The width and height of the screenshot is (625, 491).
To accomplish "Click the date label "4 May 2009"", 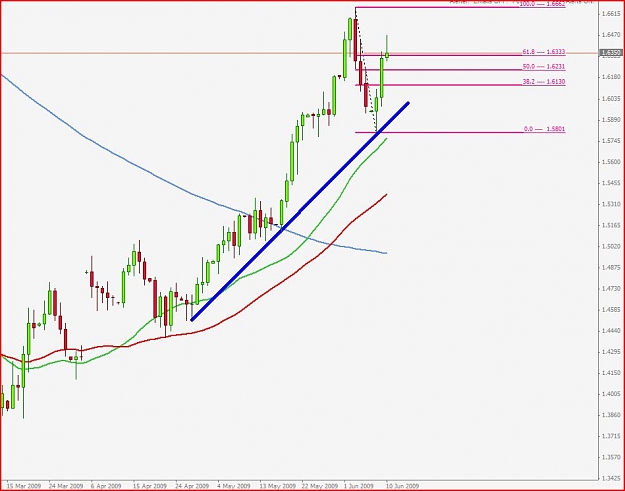I will [234, 486].
